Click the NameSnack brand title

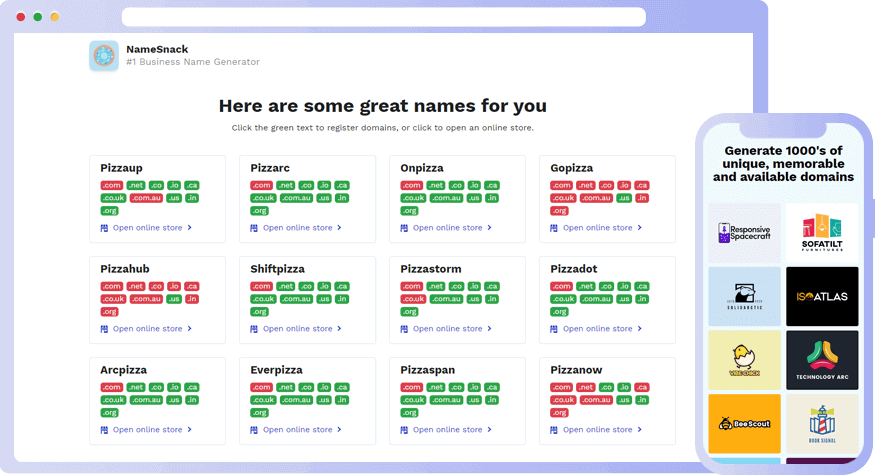pyautogui.click(x=157, y=49)
